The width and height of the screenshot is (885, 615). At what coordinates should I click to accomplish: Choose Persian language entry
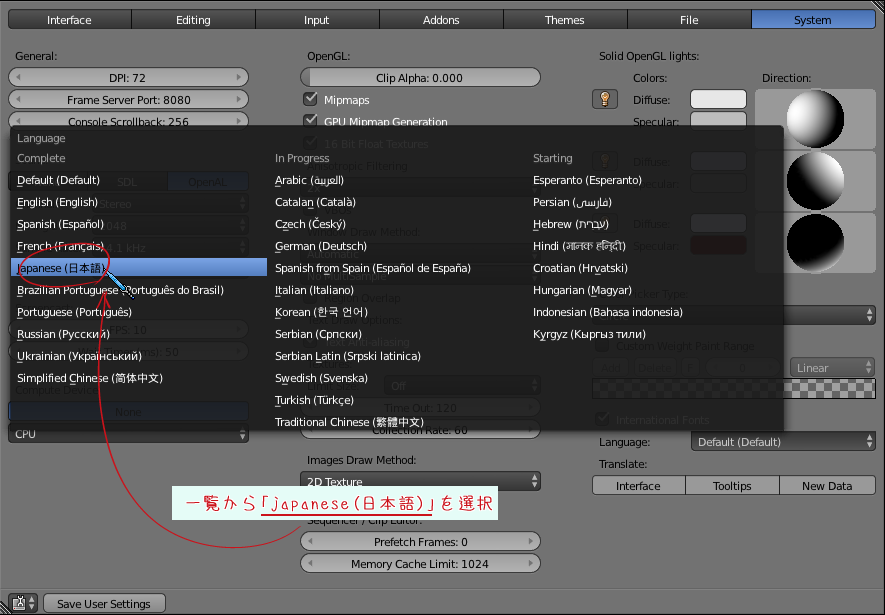point(655,202)
